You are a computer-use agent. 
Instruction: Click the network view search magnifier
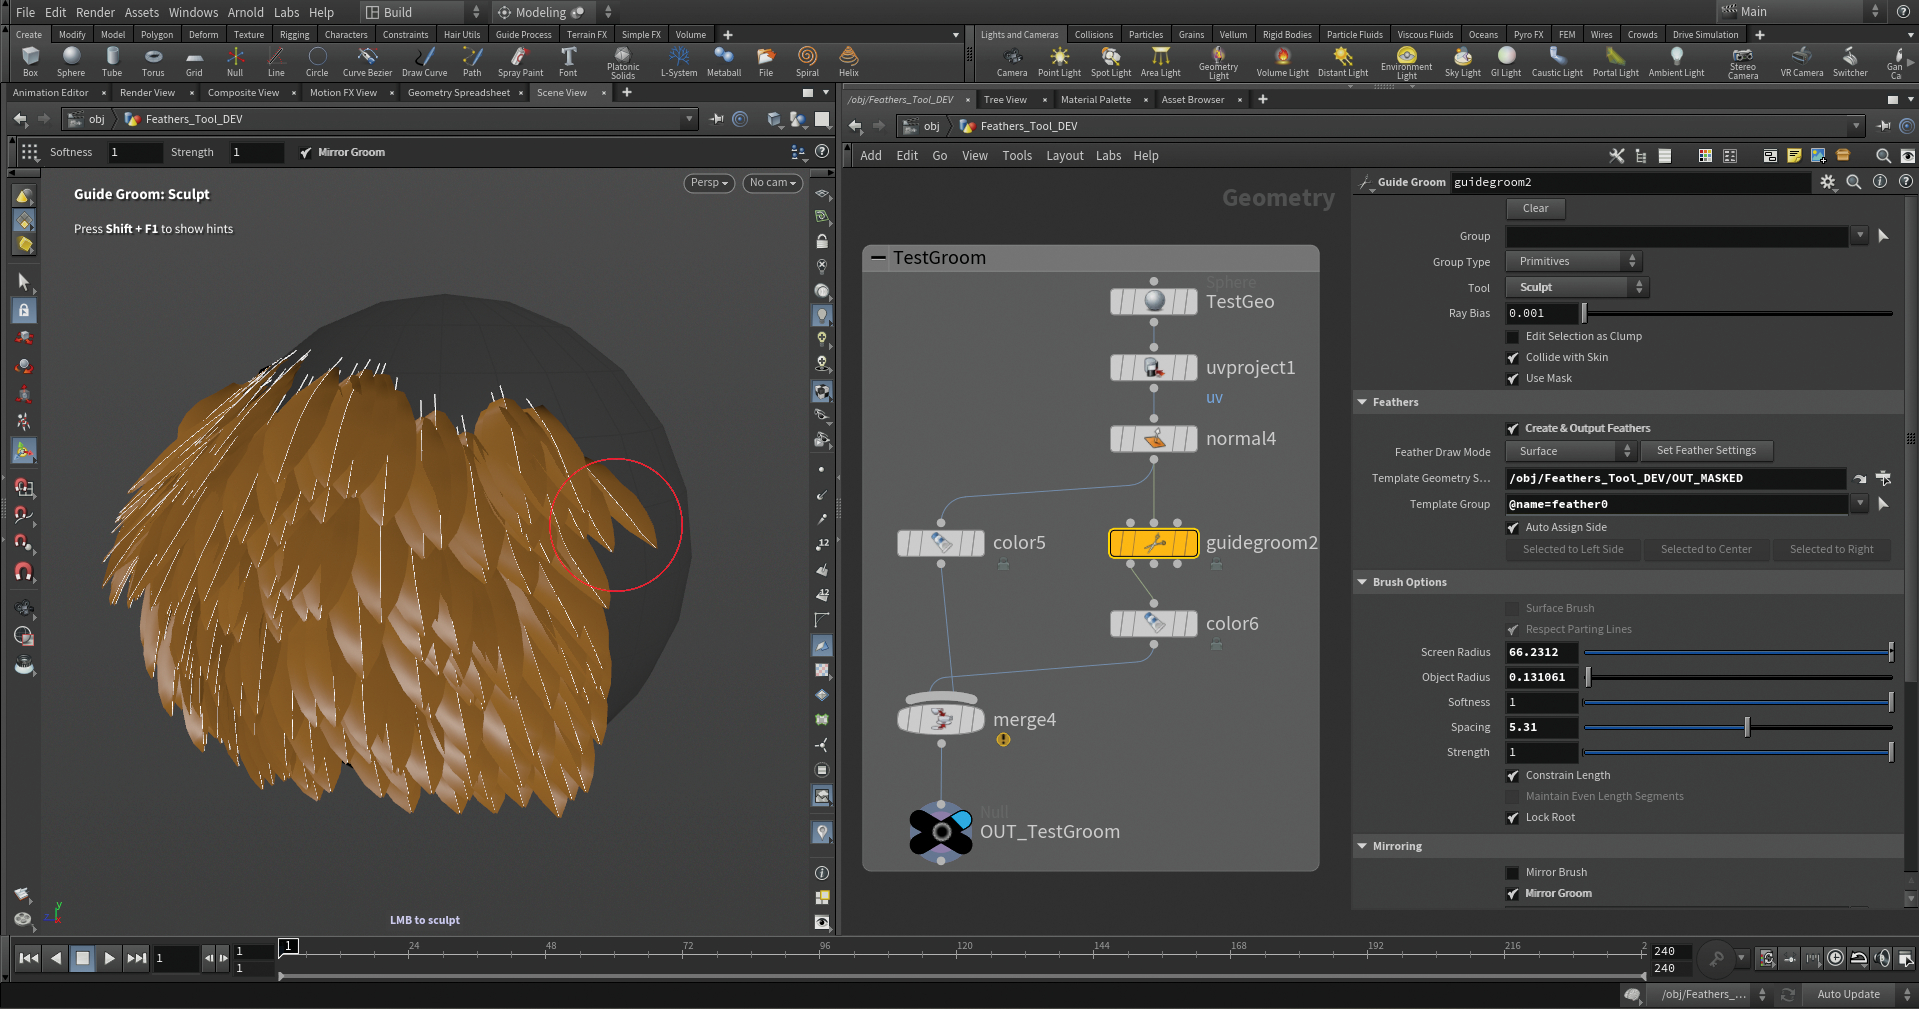1883,156
